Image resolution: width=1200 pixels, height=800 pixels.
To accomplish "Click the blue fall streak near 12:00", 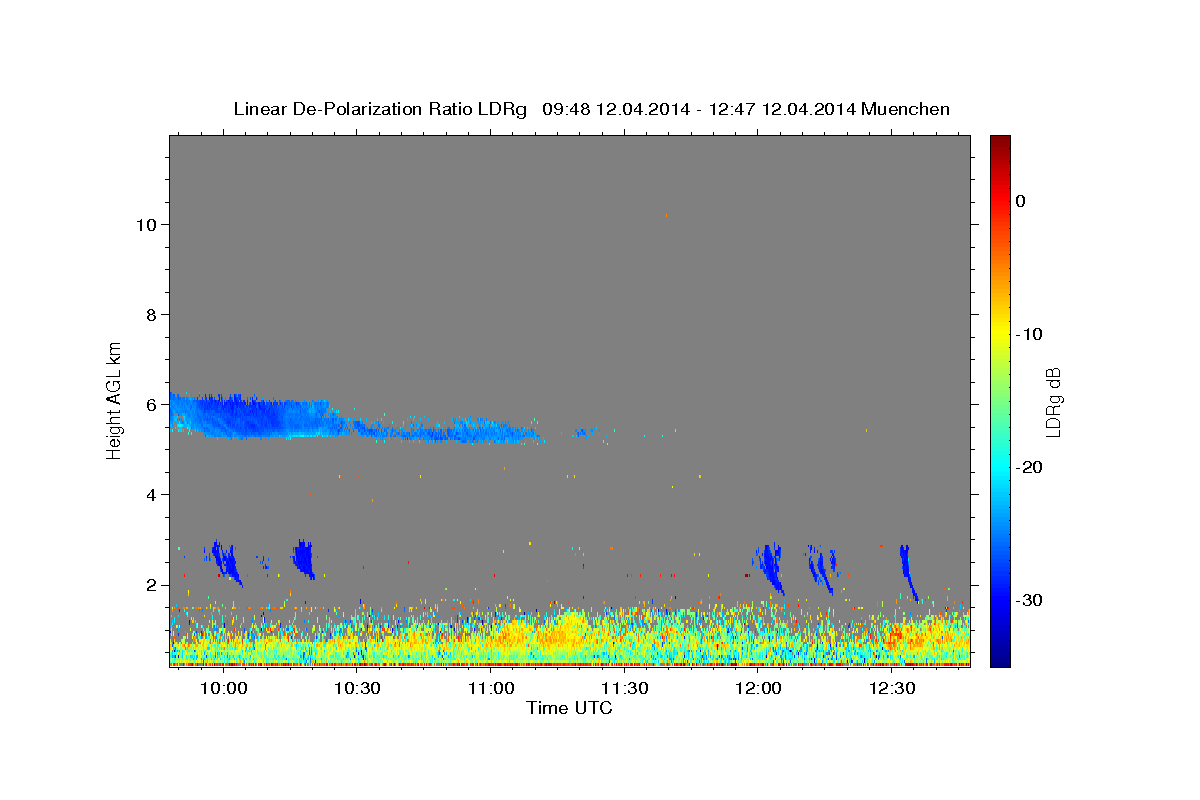I will pyautogui.click(x=771, y=568).
